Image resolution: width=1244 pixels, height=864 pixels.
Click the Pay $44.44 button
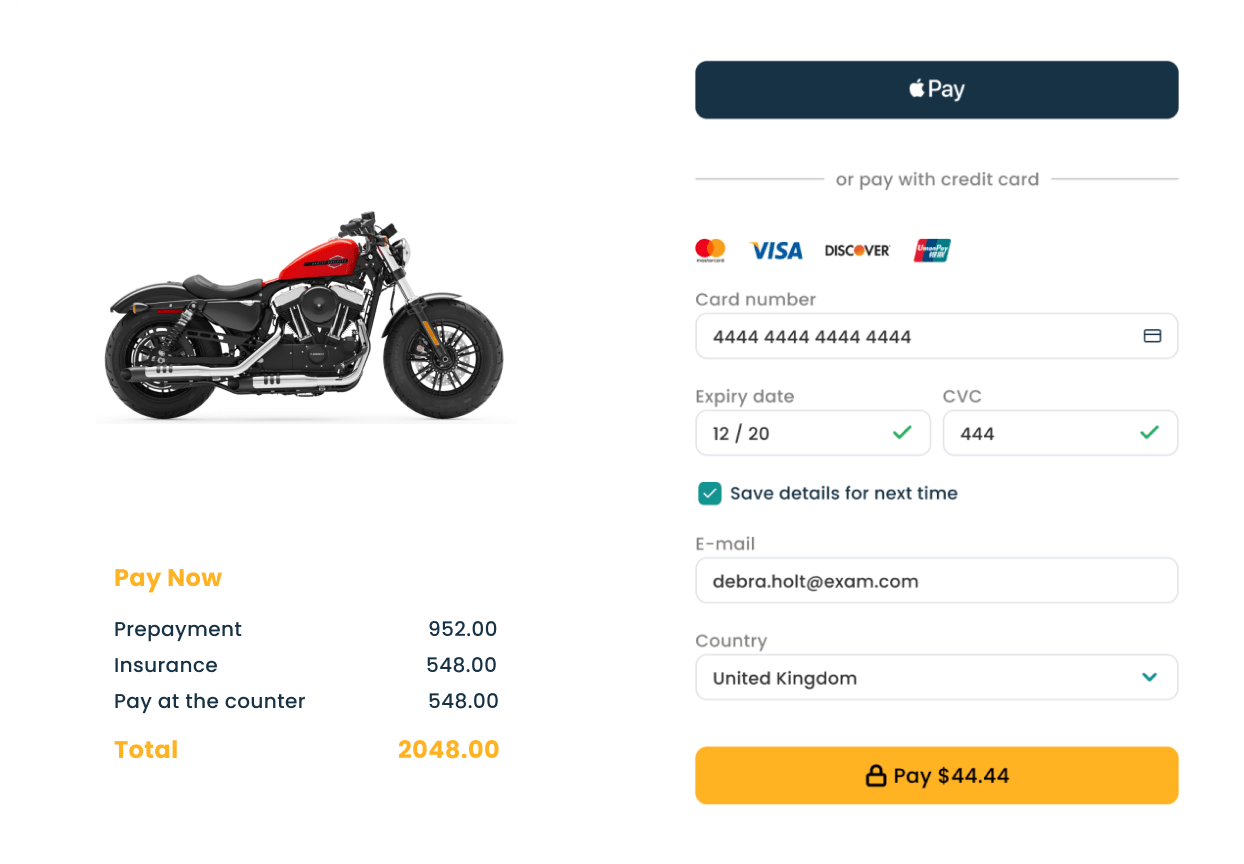click(937, 775)
